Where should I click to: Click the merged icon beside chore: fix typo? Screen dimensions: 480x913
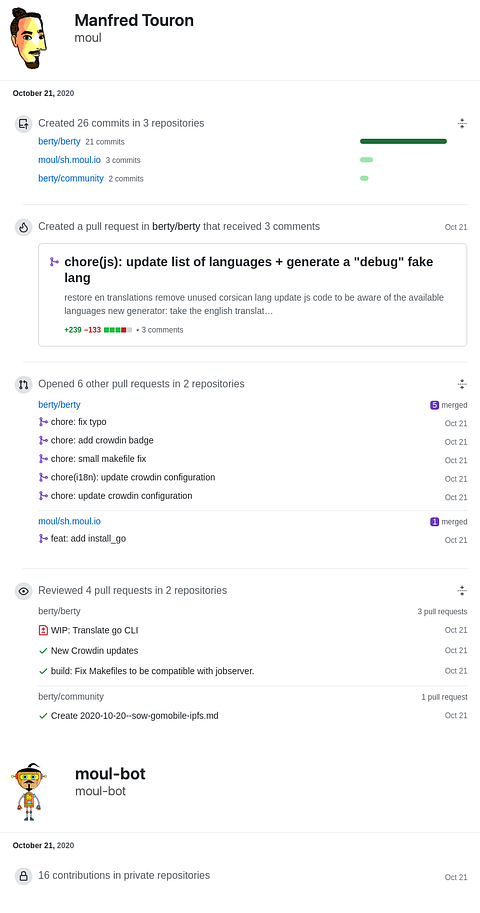43,422
